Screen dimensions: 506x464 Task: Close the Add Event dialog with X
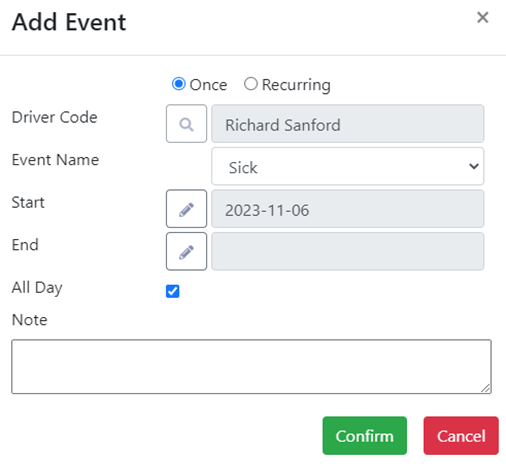point(483,17)
